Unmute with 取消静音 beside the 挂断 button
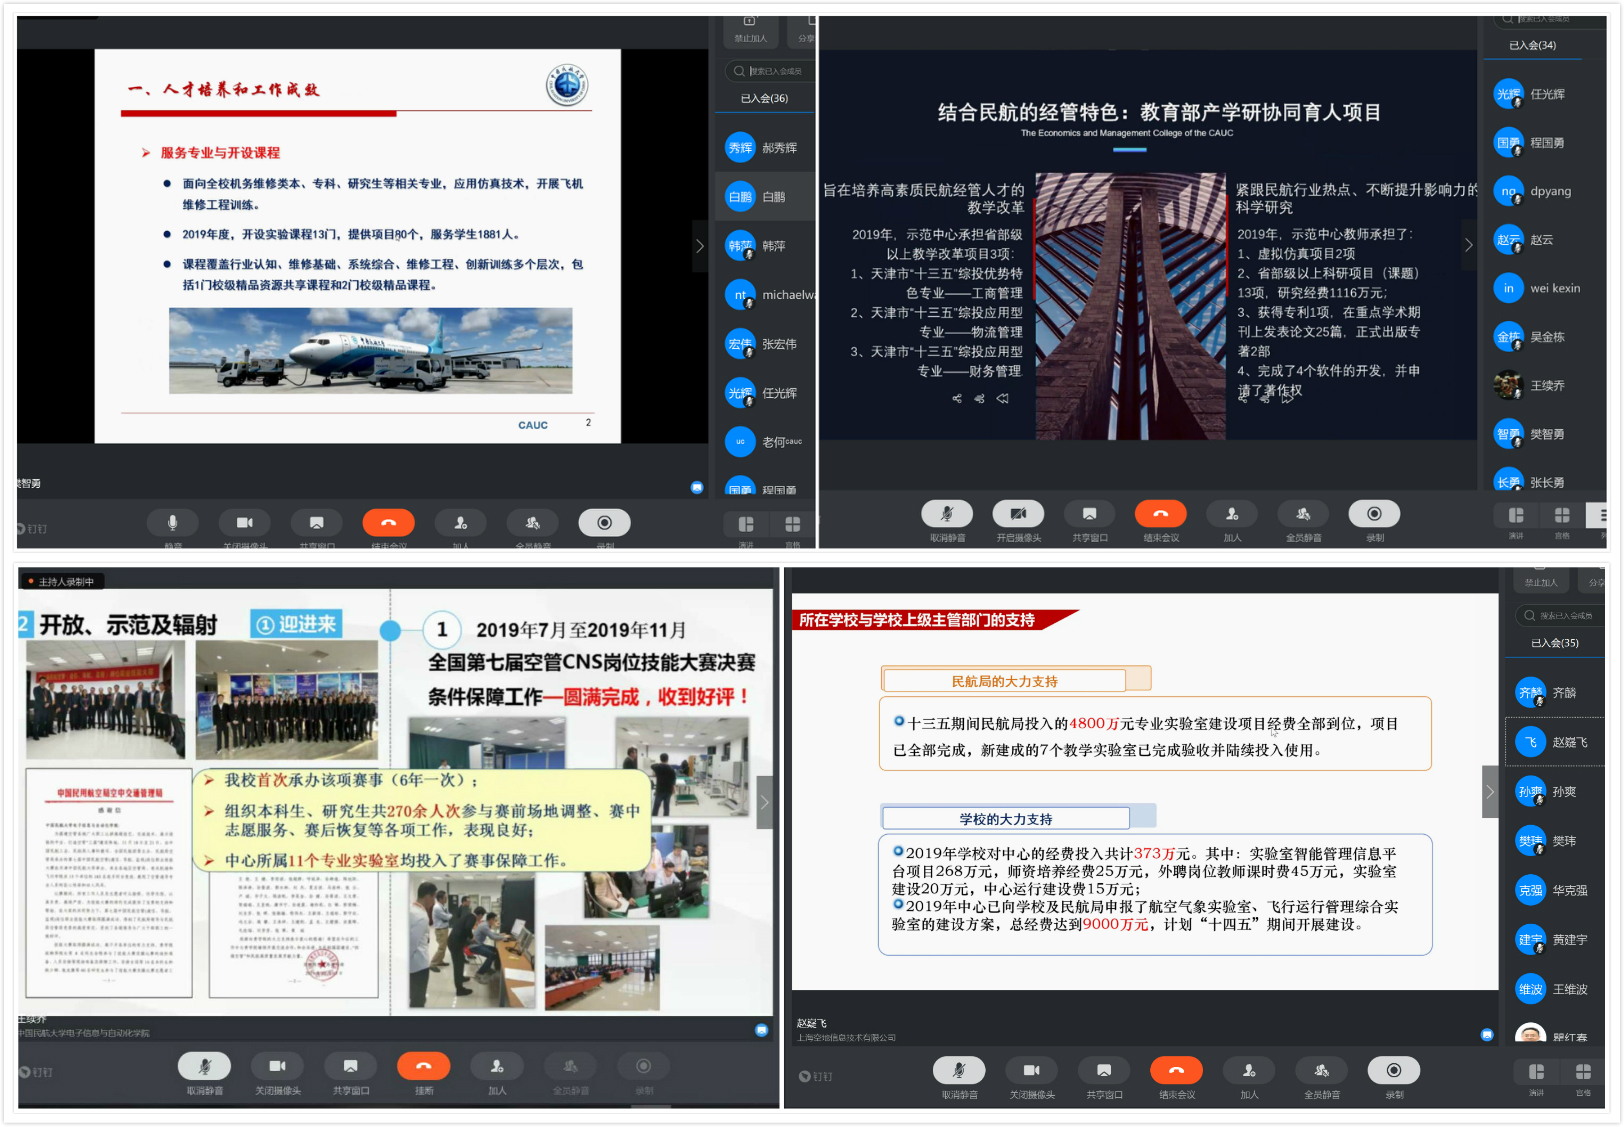 [x=204, y=1066]
